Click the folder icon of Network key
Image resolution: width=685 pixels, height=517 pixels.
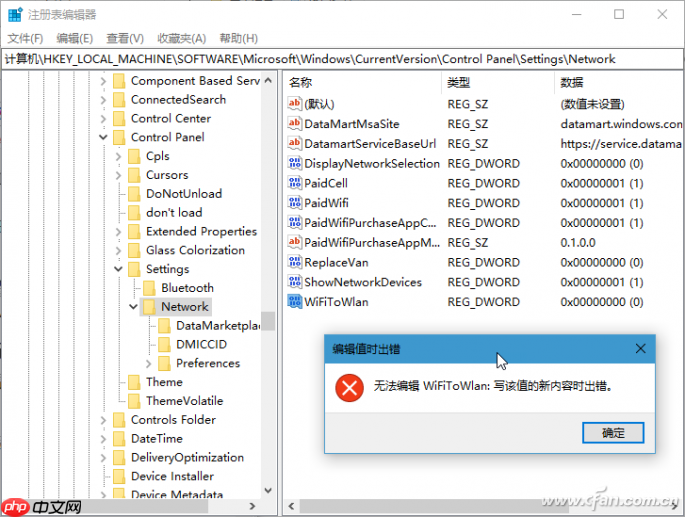click(149, 307)
